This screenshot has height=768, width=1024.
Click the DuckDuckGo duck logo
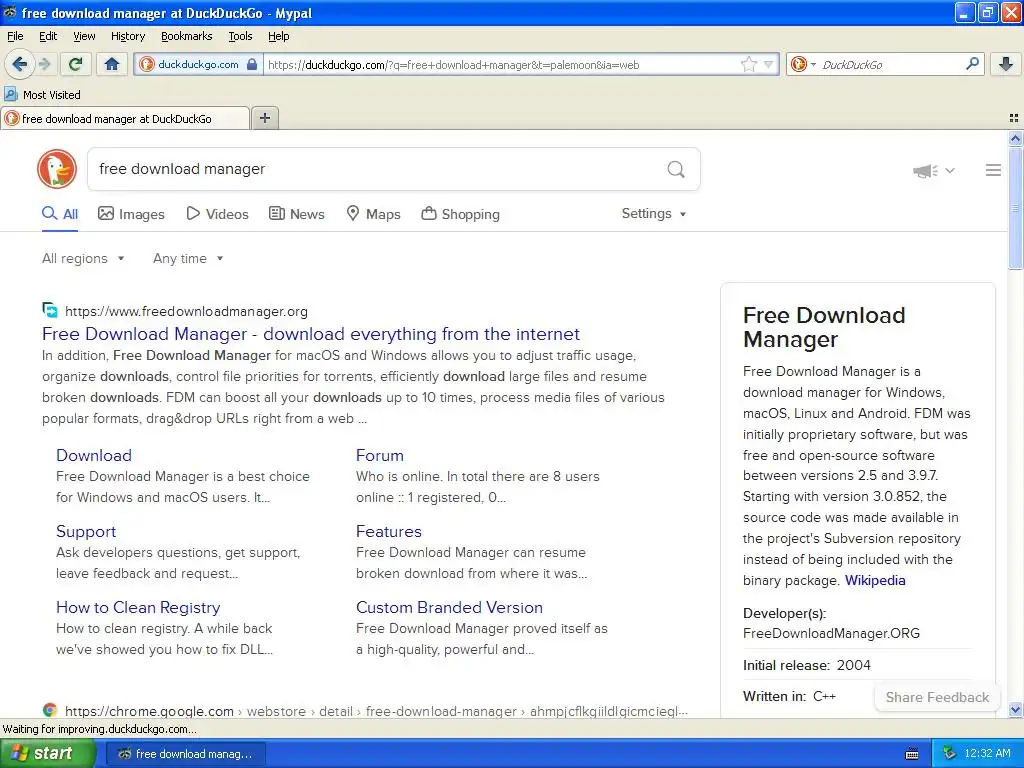57,169
